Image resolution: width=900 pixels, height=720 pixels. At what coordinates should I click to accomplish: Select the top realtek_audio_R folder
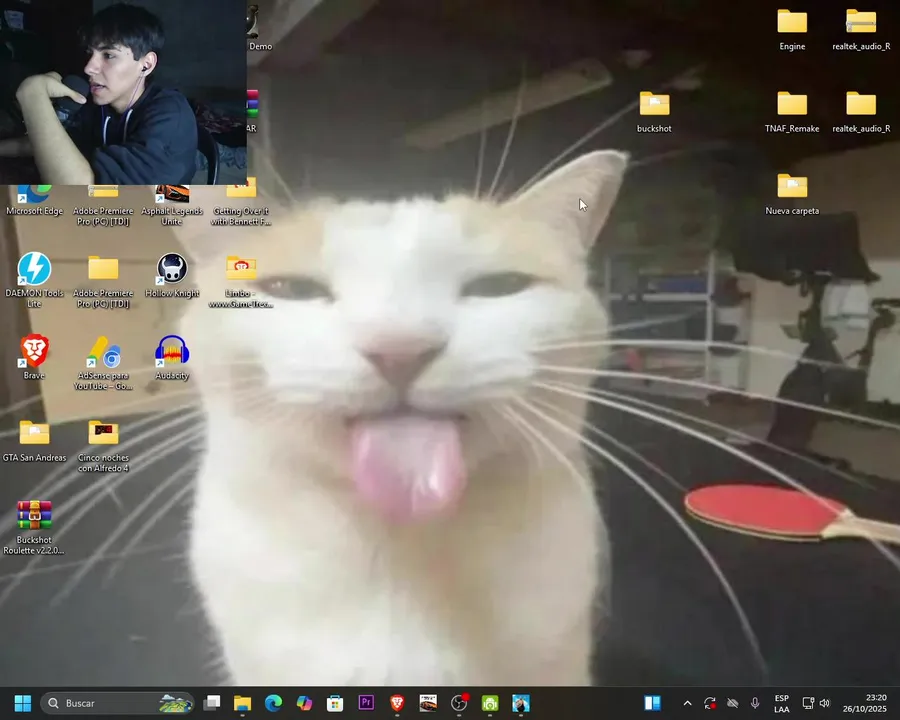[x=861, y=30]
